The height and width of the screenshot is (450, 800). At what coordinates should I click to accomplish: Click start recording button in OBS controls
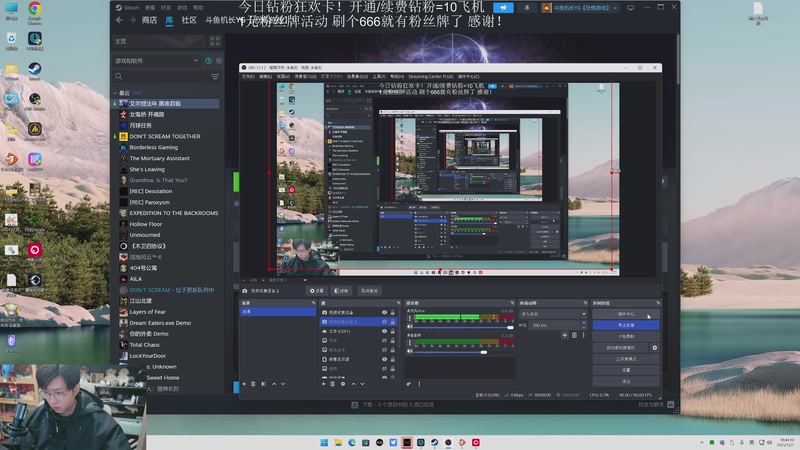coord(626,336)
